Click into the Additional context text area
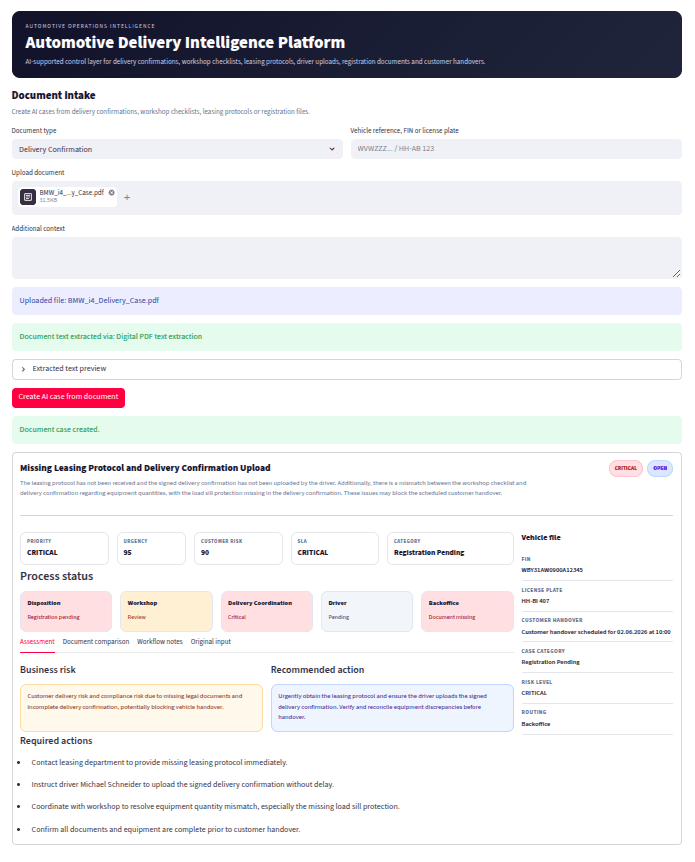This screenshot has height=862, width=695. point(346,258)
